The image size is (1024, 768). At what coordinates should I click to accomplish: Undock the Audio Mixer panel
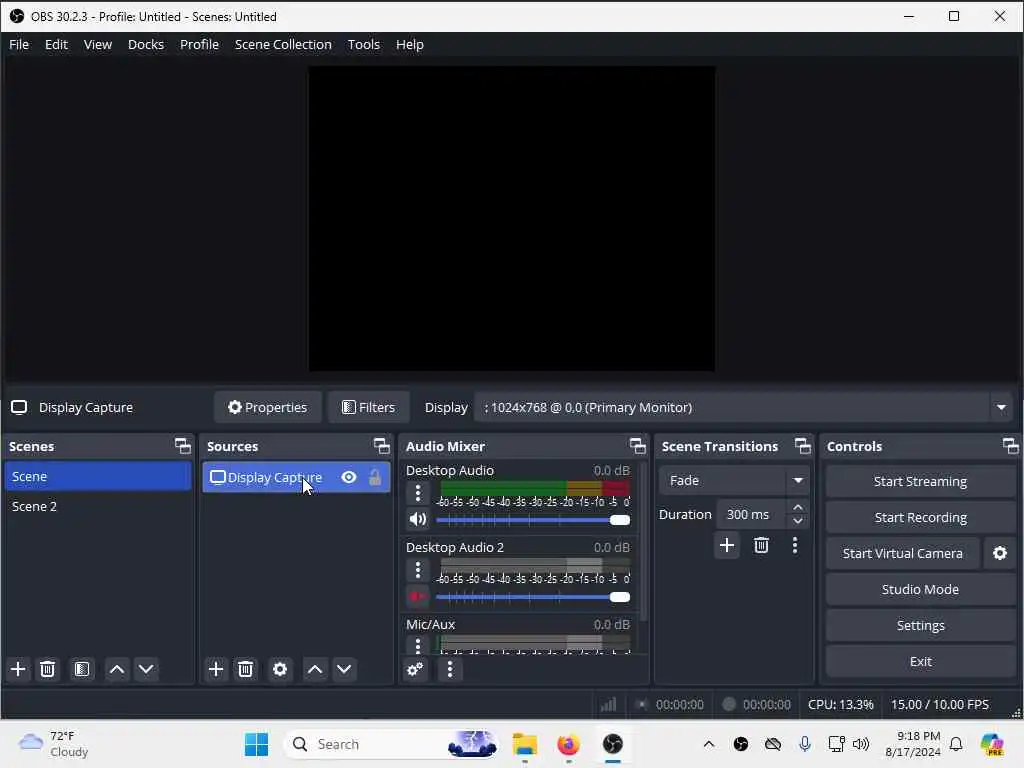click(x=637, y=446)
